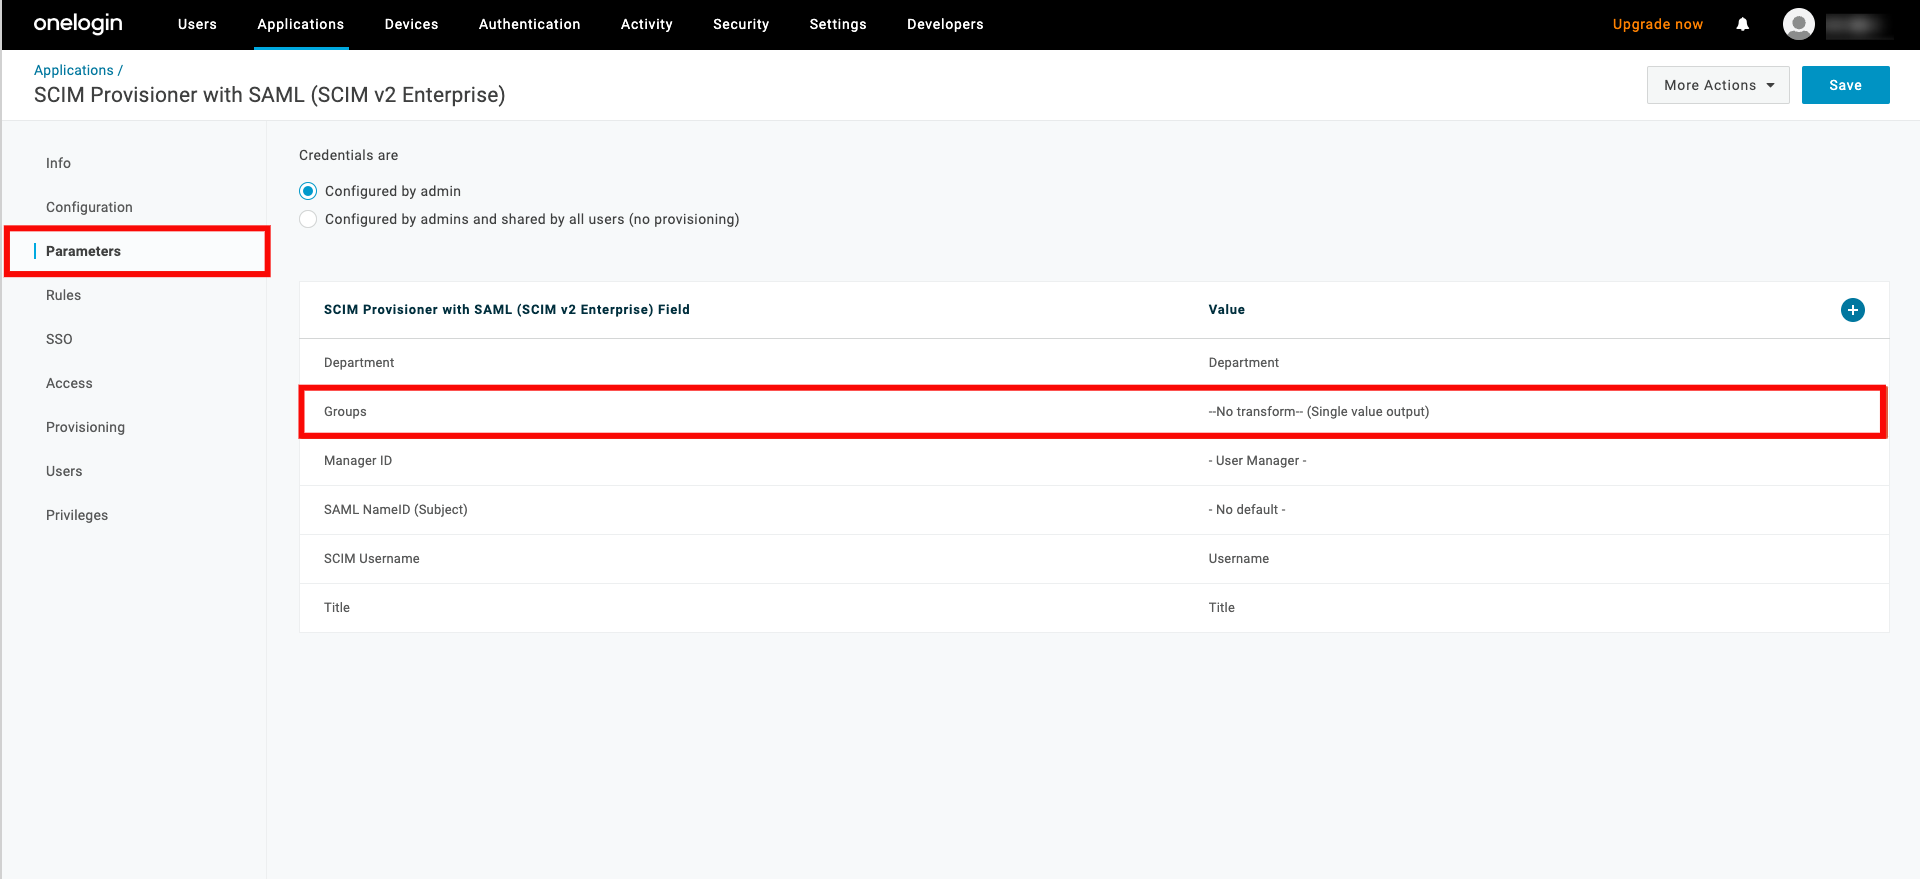Viewport: 1920px width, 879px height.
Task: Click the blurred account name
Action: tap(1858, 25)
